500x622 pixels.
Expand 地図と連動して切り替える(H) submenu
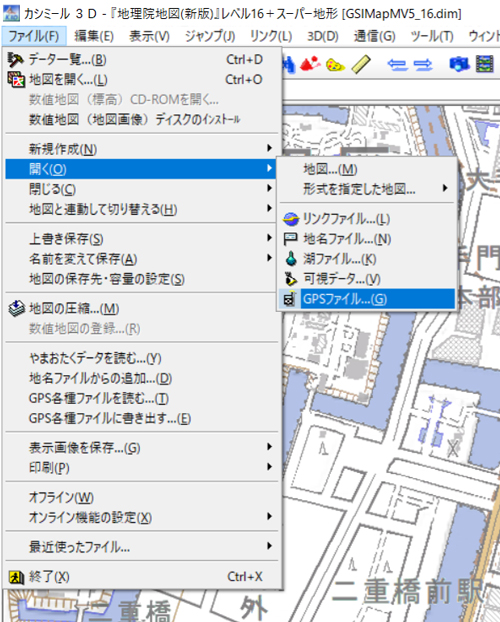[x=142, y=209]
